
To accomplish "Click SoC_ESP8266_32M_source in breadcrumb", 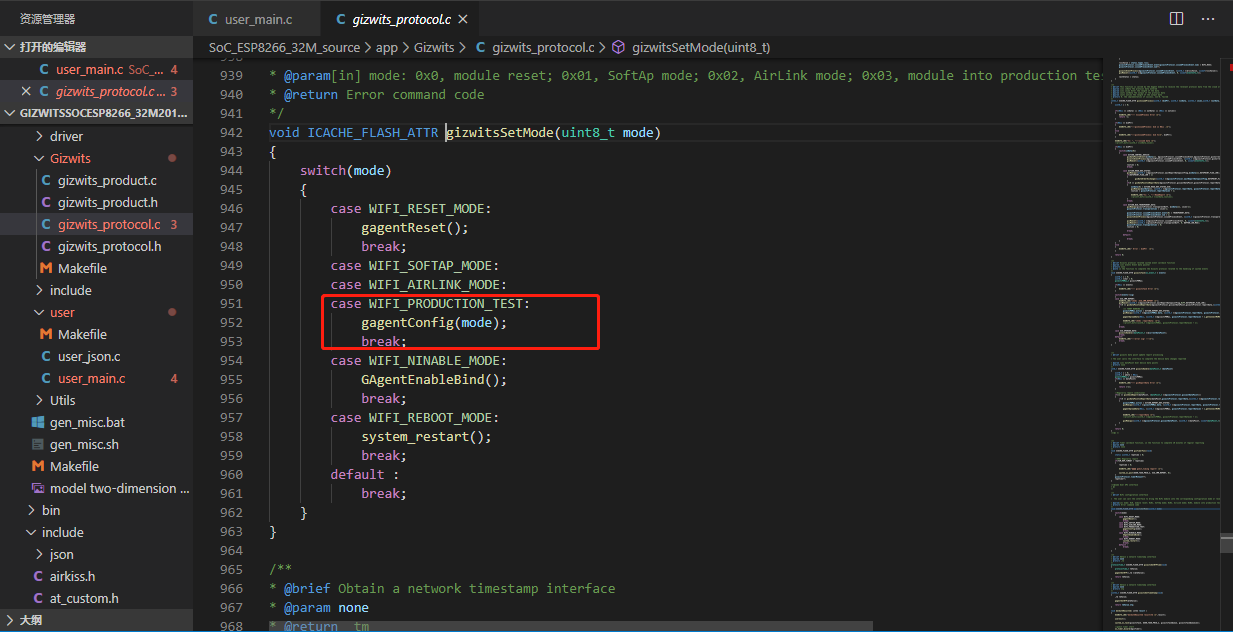I will tap(284, 47).
